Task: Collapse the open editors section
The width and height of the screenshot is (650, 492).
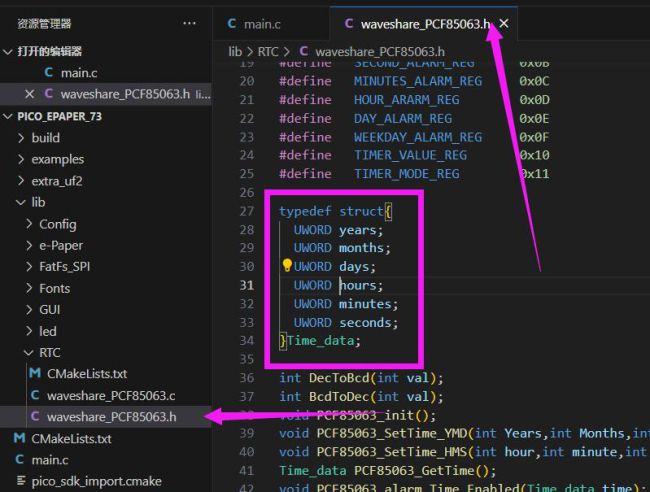Action: pos(7,52)
